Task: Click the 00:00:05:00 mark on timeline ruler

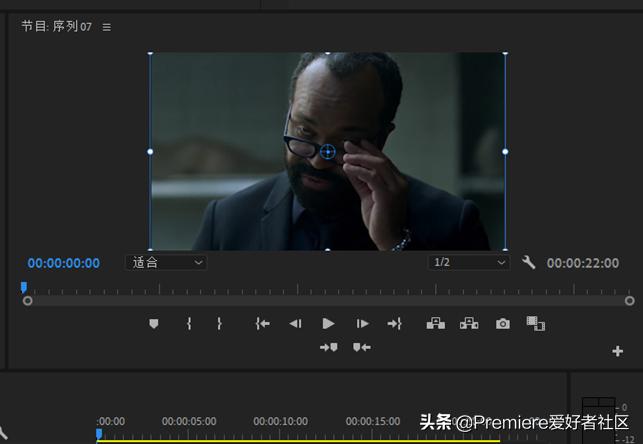Action: pos(189,421)
